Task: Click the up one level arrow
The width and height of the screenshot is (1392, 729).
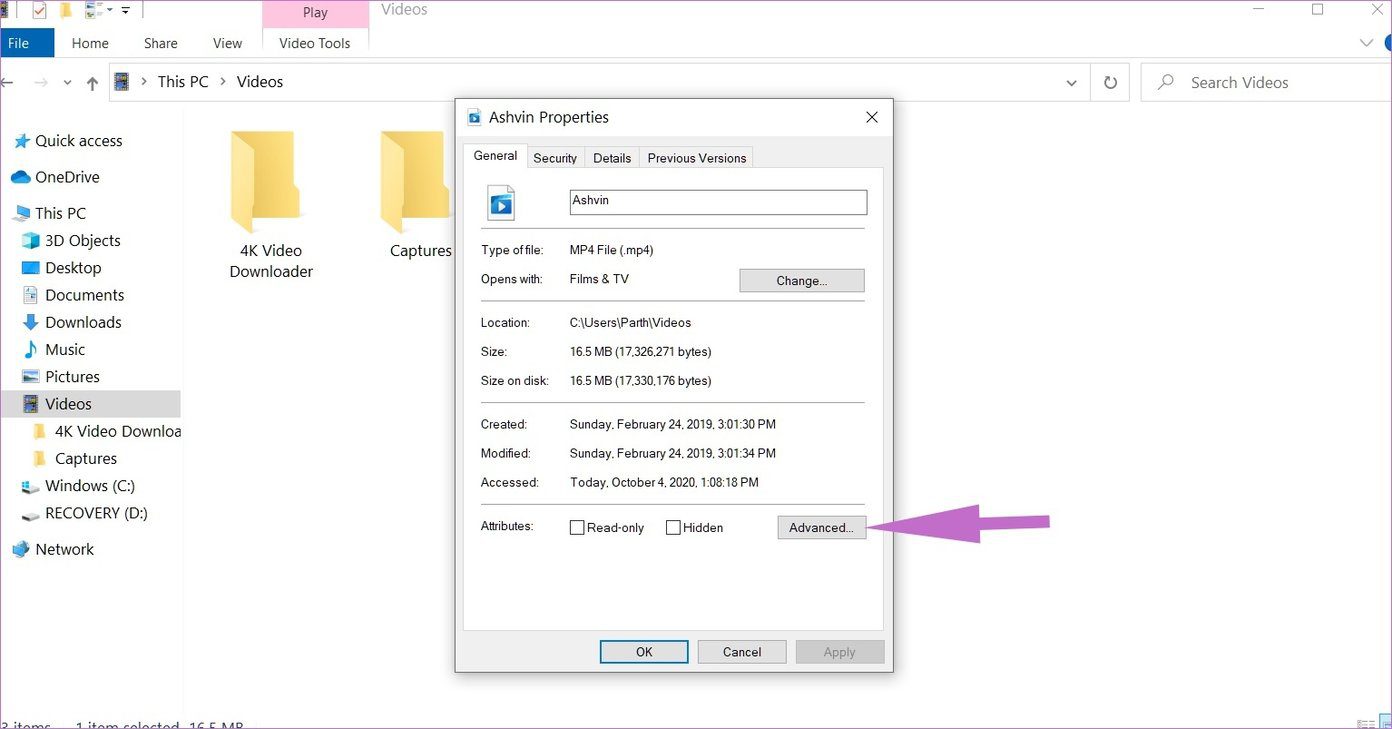Action: [92, 83]
